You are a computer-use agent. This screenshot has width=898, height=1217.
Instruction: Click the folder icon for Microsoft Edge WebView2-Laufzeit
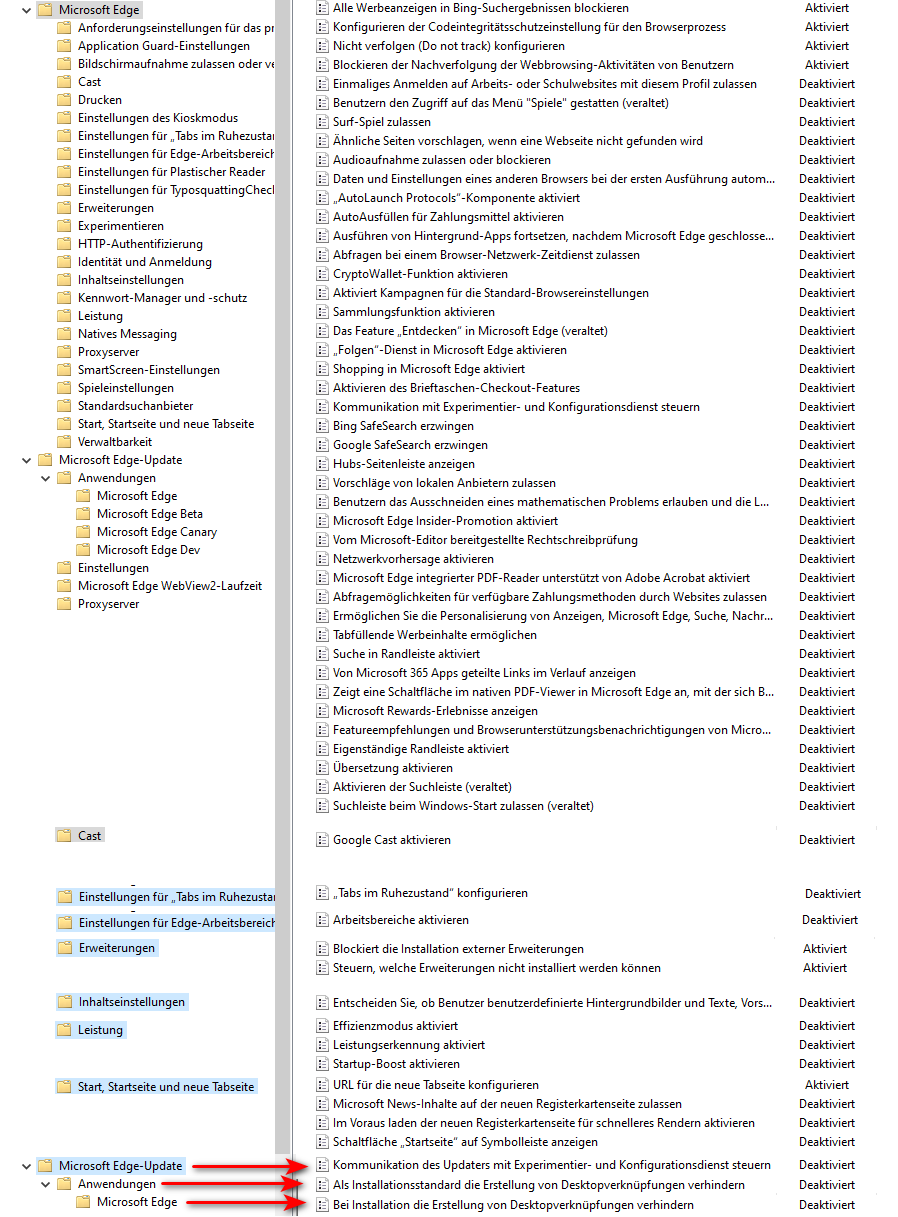pos(64,586)
